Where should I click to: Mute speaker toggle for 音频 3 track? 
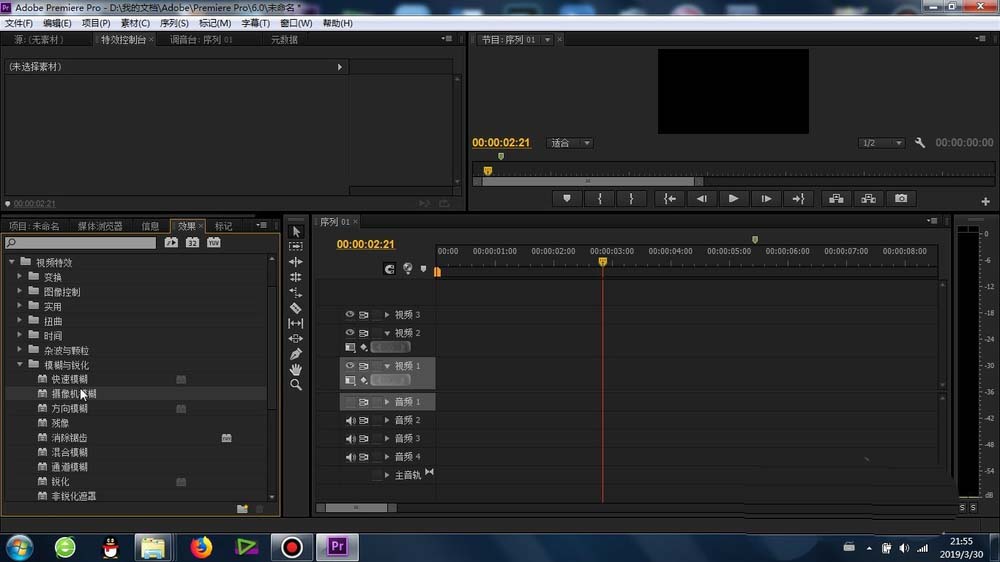tap(350, 439)
